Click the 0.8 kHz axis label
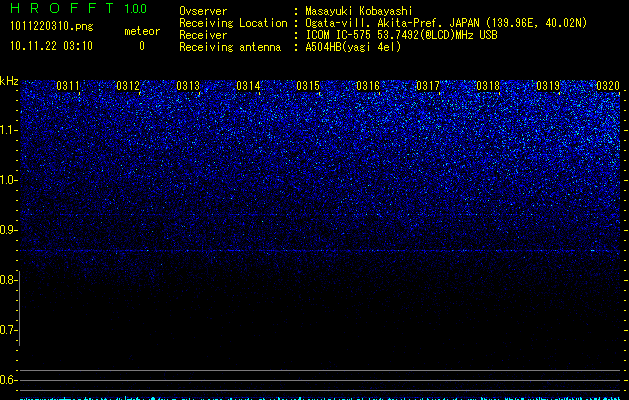Viewport: 629px width, 400px height. click(9, 280)
